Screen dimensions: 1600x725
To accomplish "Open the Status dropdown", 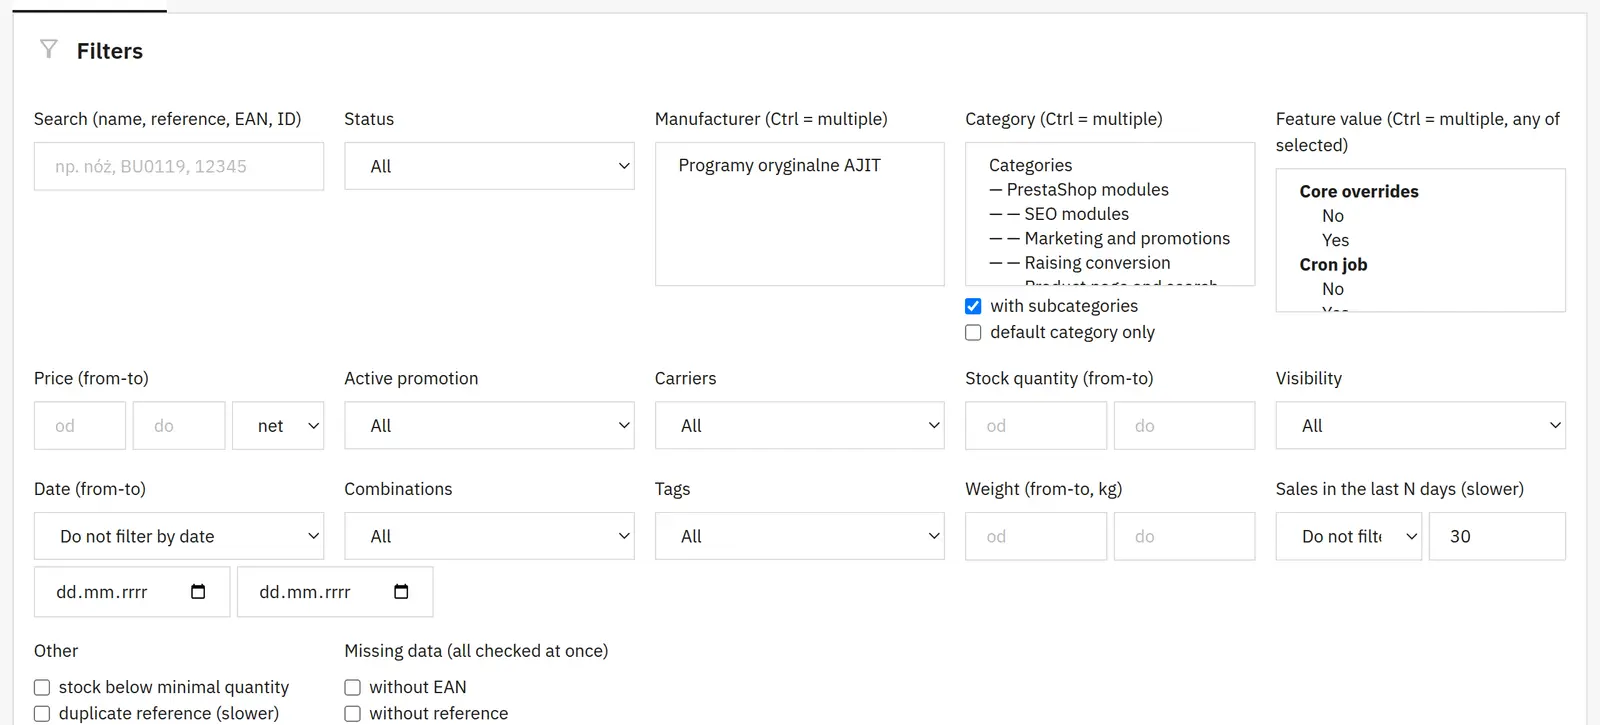I will pyautogui.click(x=489, y=166).
